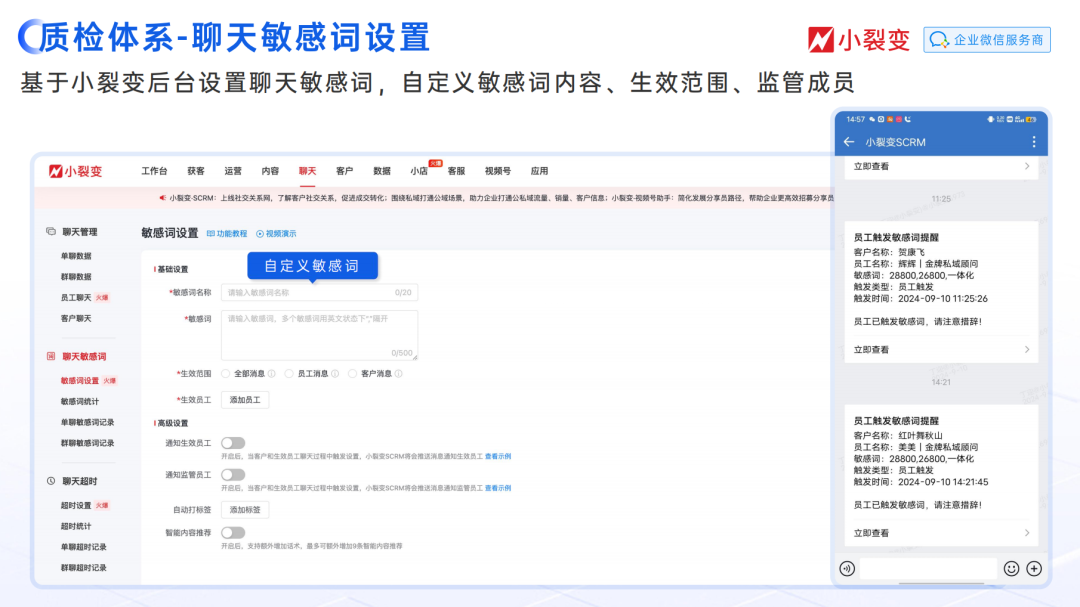Open the 功能教程 tutorial icon link
The image size is (1080, 607).
[209, 232]
